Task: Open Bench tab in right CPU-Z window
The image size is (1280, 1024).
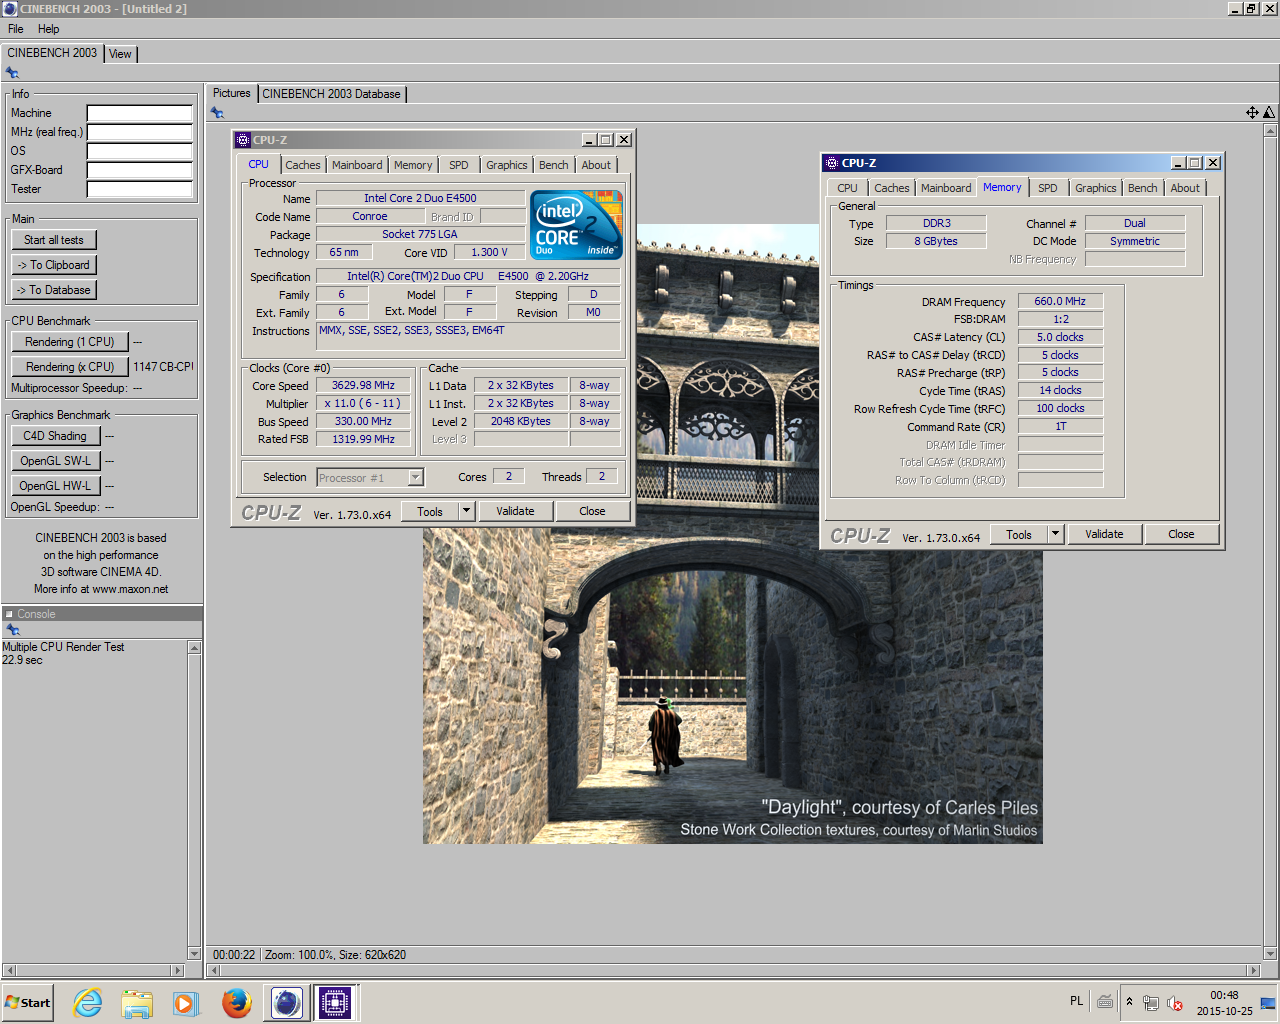Action: (1143, 188)
